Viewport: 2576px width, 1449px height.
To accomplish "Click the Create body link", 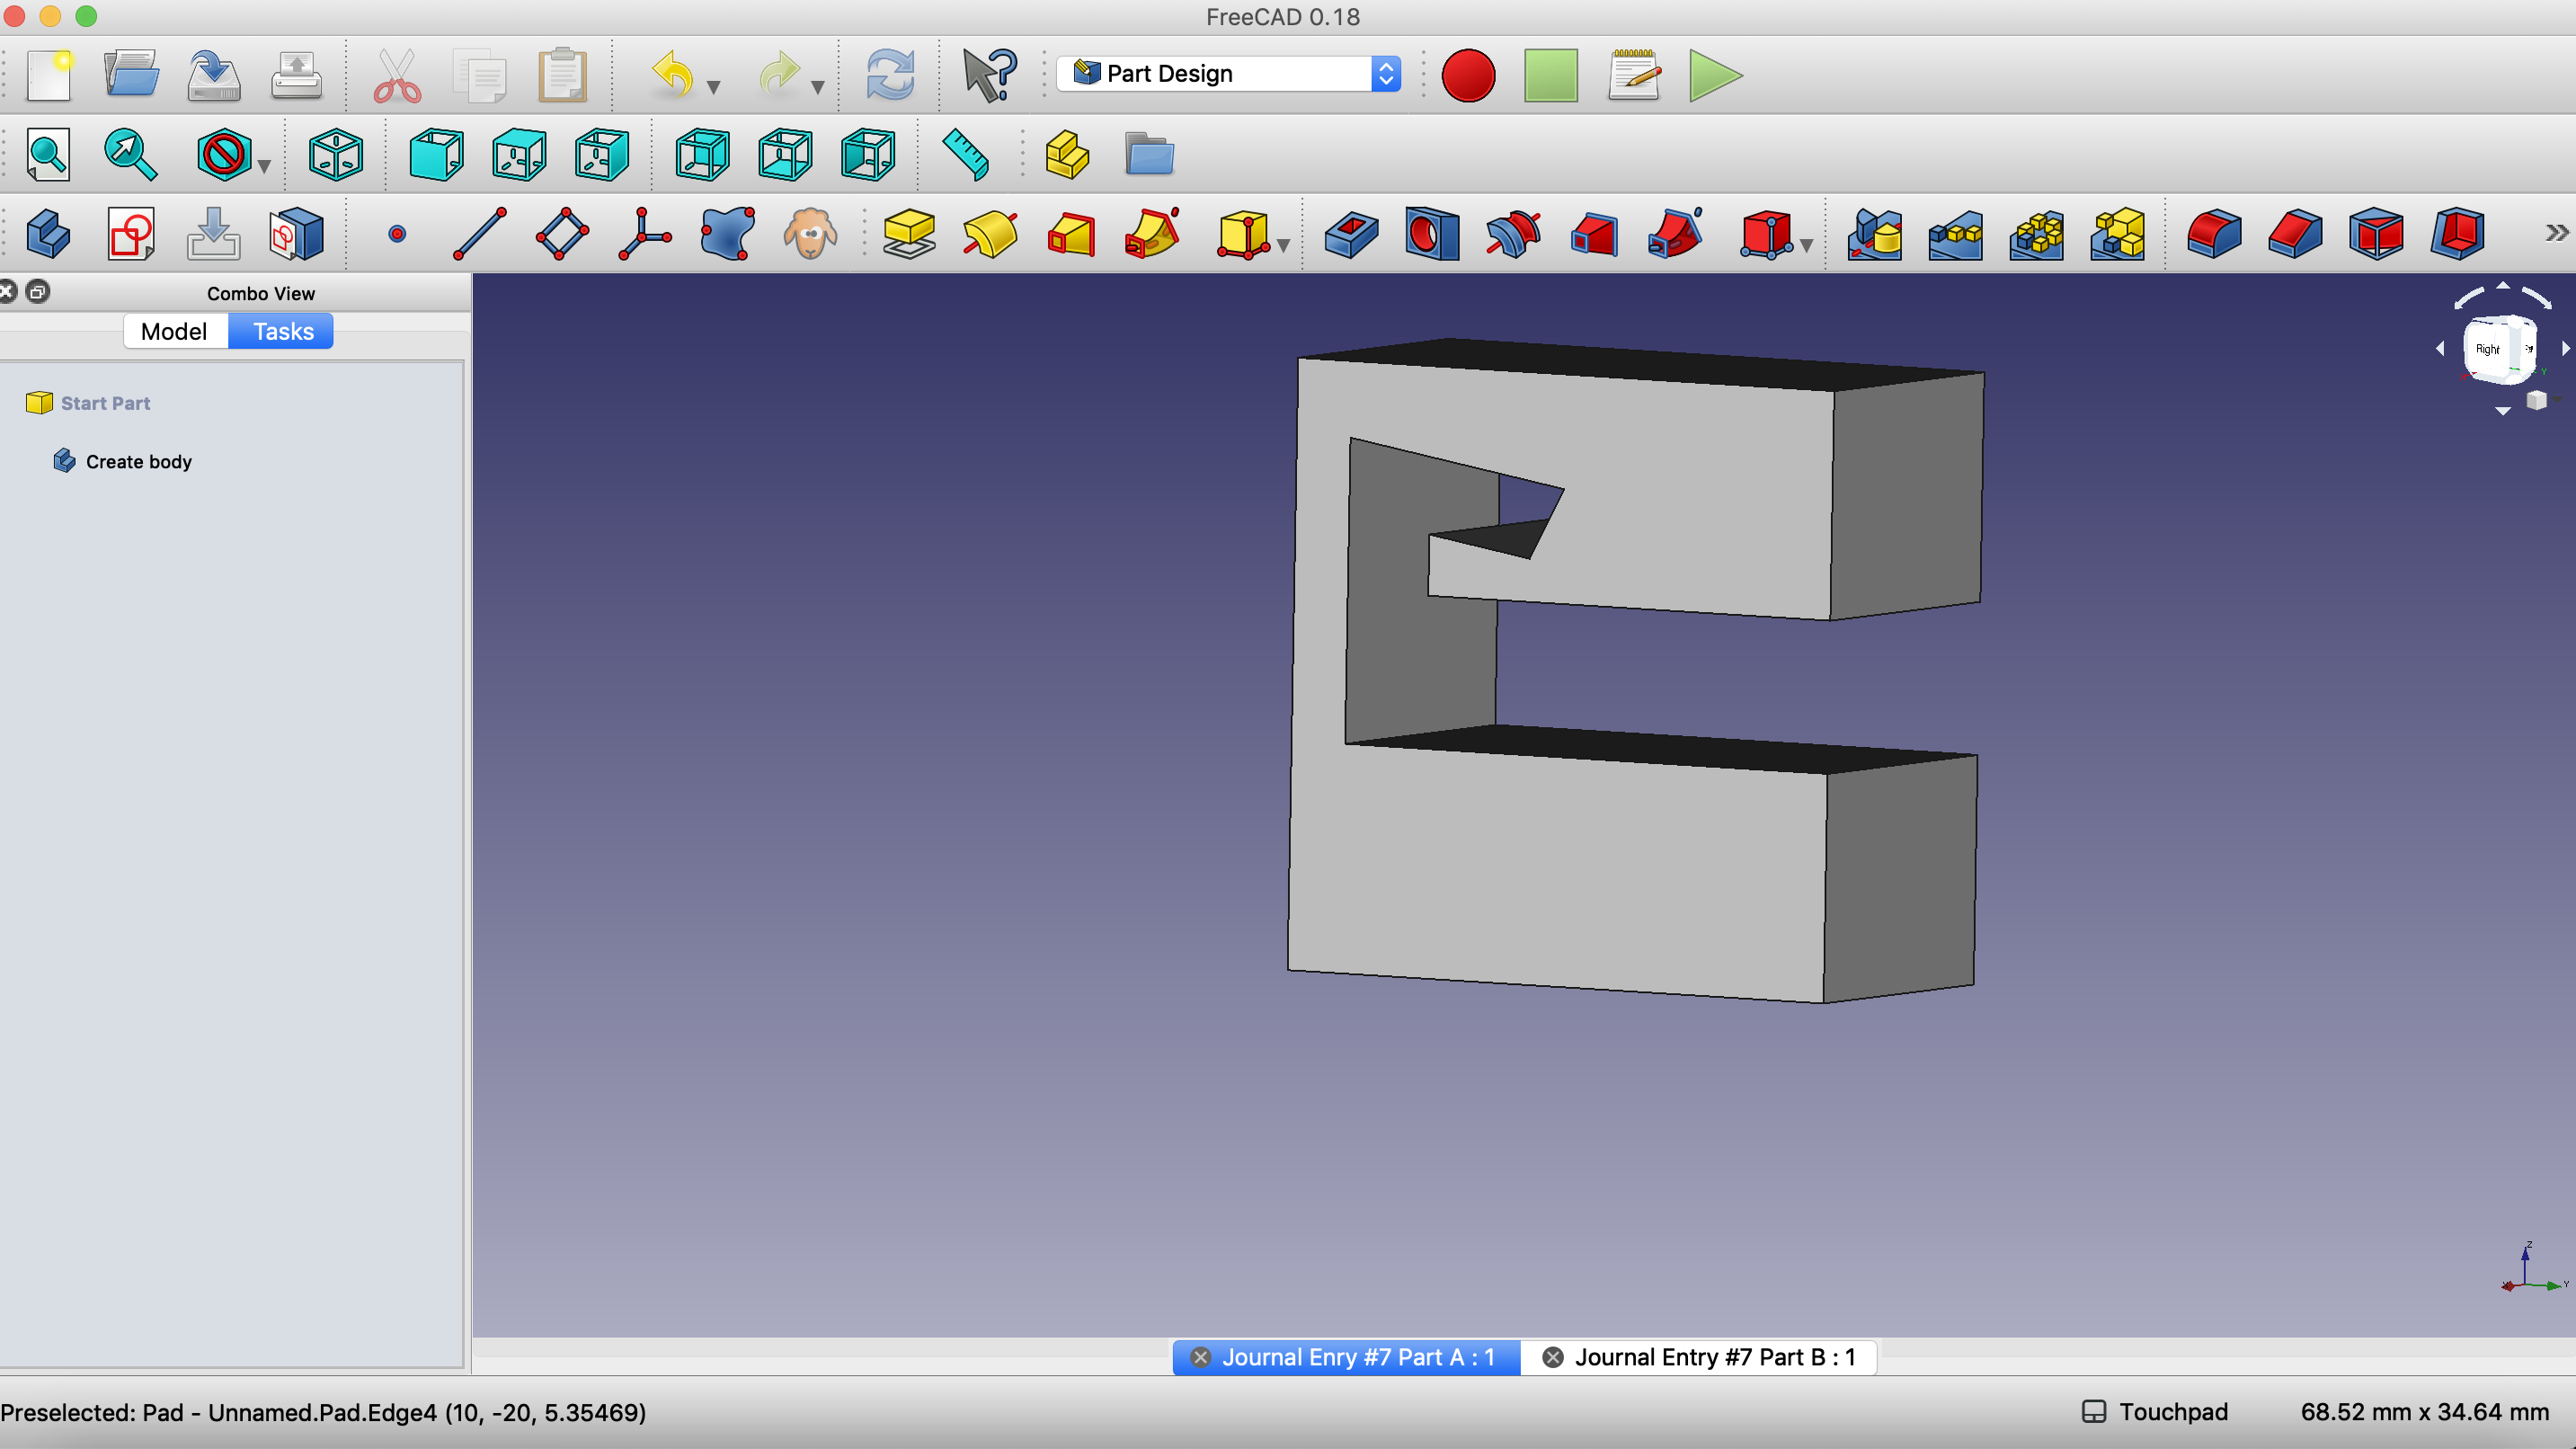I will (138, 461).
